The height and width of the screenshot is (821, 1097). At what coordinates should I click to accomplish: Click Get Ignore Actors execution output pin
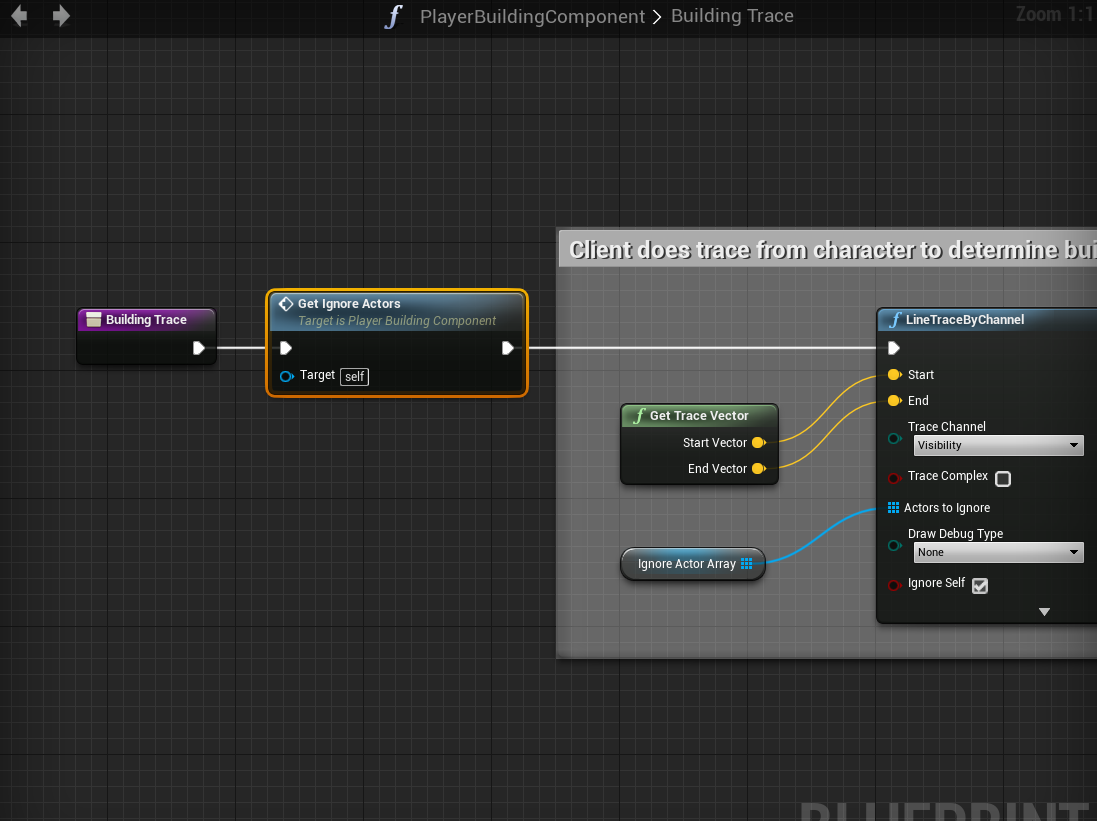click(x=508, y=348)
